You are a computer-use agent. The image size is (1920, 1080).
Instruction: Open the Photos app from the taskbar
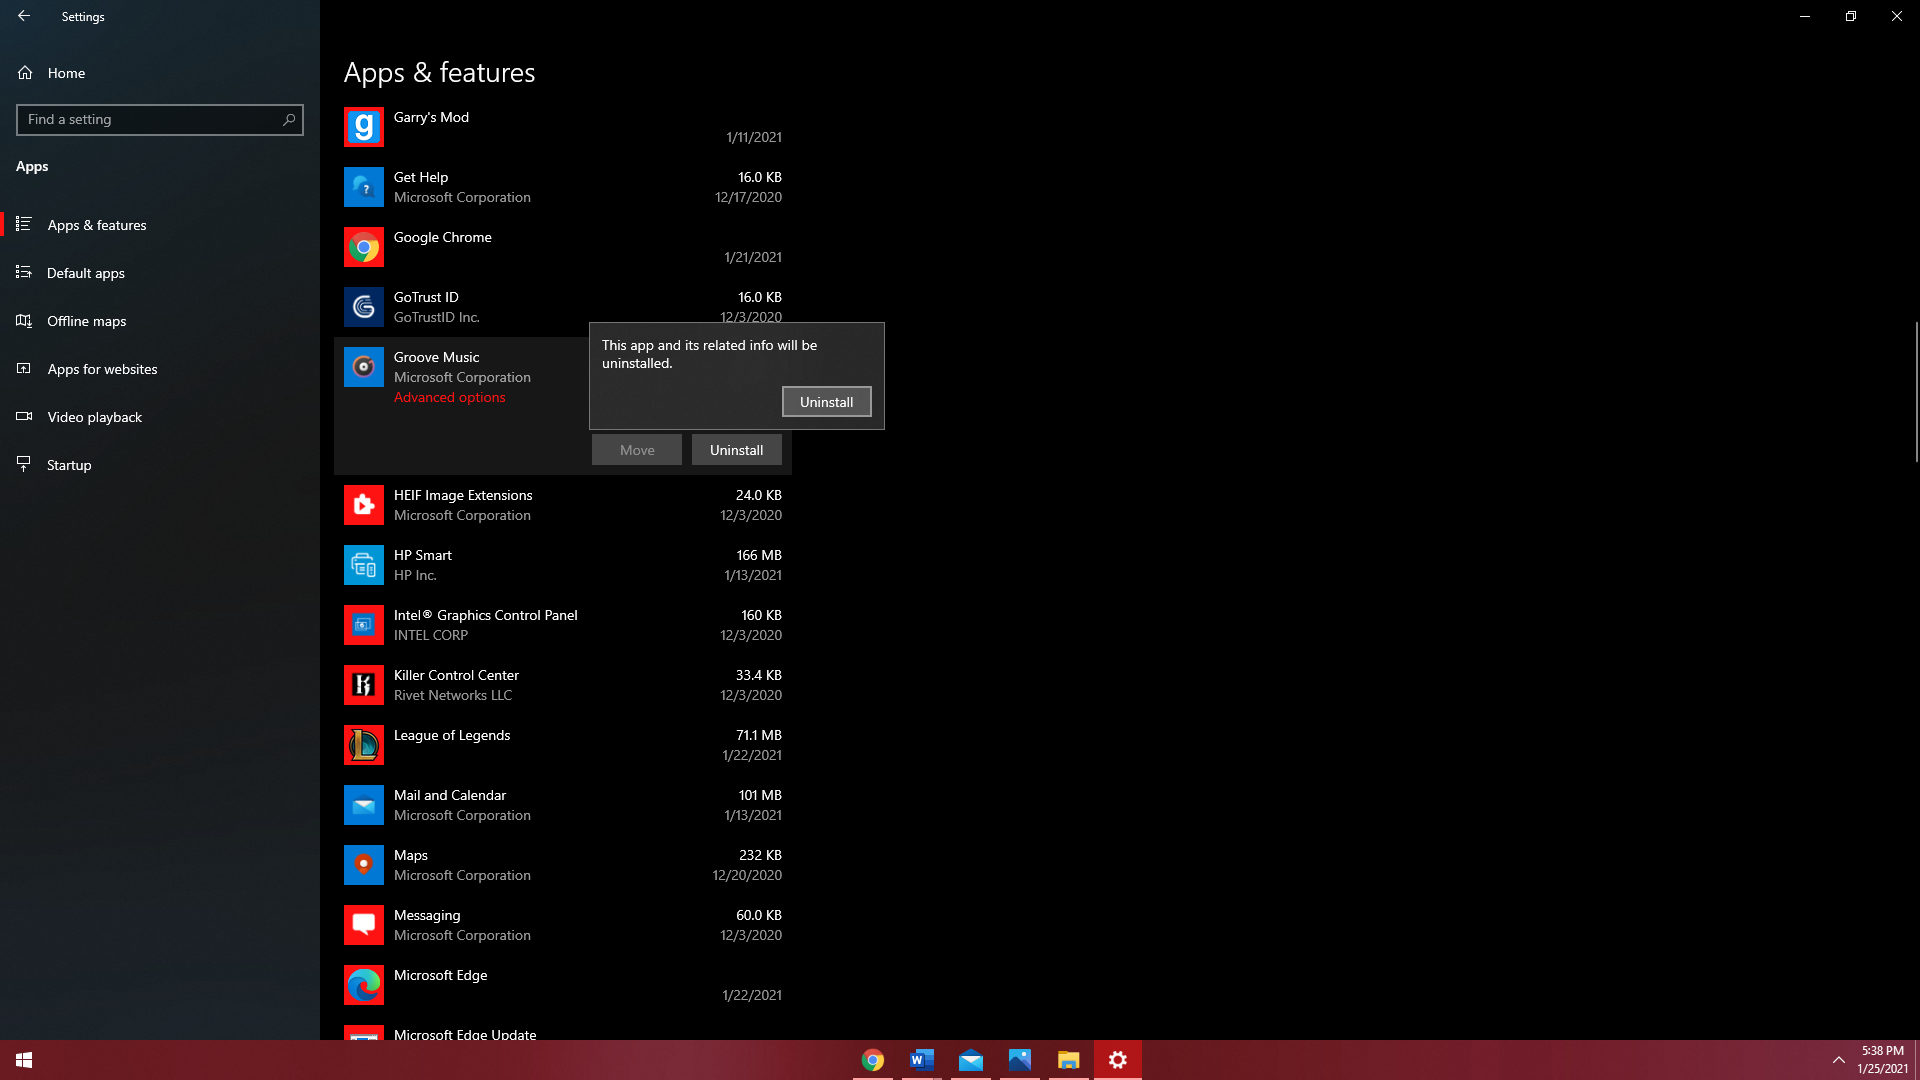tap(1020, 1060)
